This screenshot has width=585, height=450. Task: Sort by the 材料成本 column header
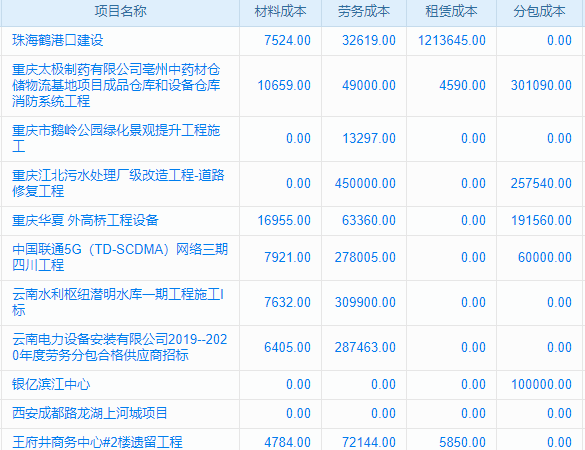point(280,12)
